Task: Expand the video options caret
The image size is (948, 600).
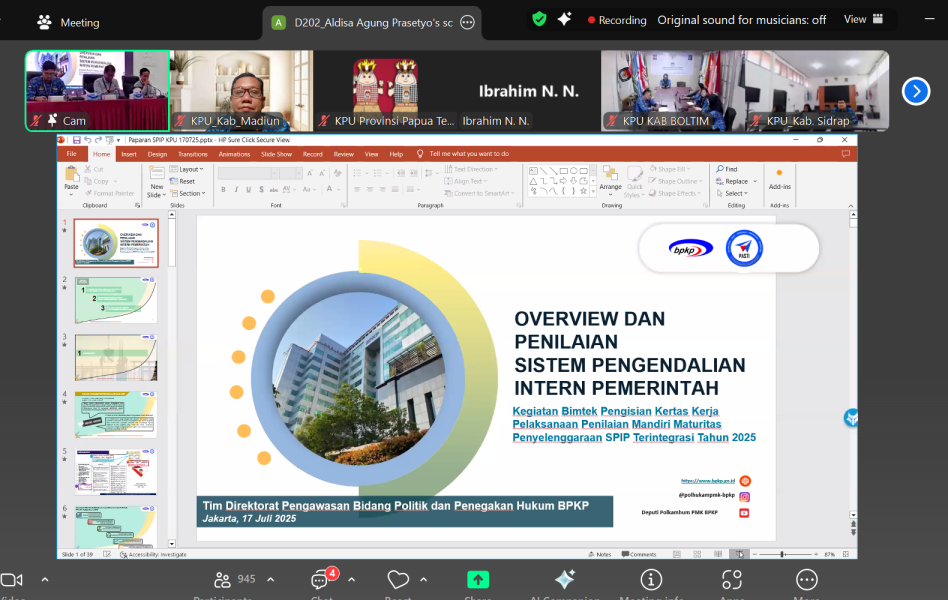Action: tap(44, 580)
